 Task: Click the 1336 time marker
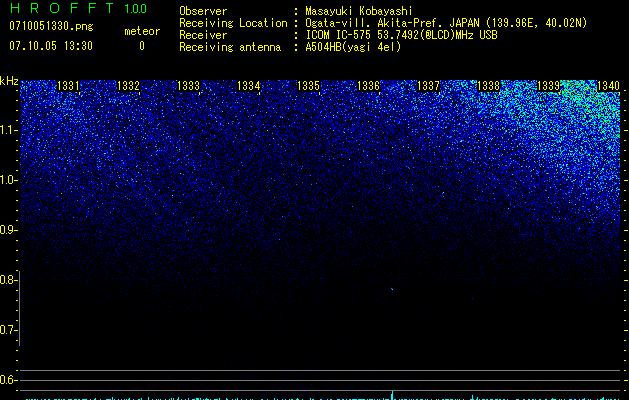coord(368,86)
